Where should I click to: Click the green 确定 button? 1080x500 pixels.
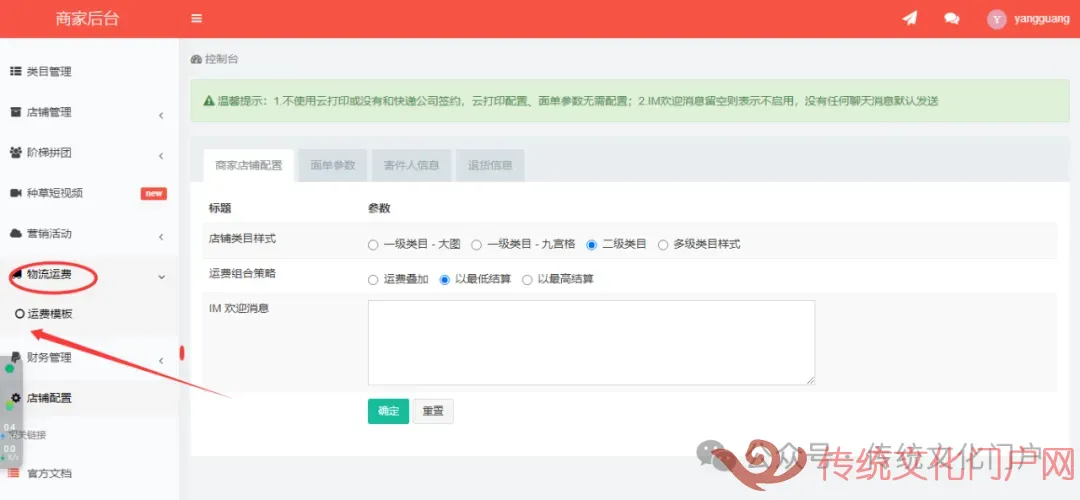click(388, 411)
